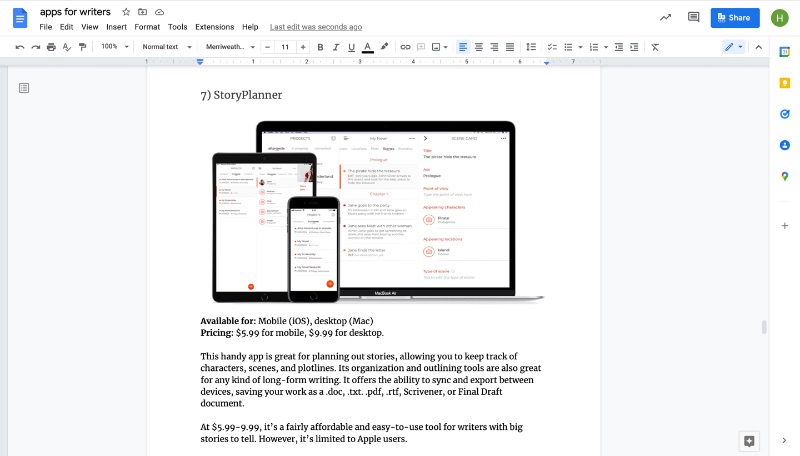Open the Insert menu
Viewport: 800px width, 456px height.
116,27
